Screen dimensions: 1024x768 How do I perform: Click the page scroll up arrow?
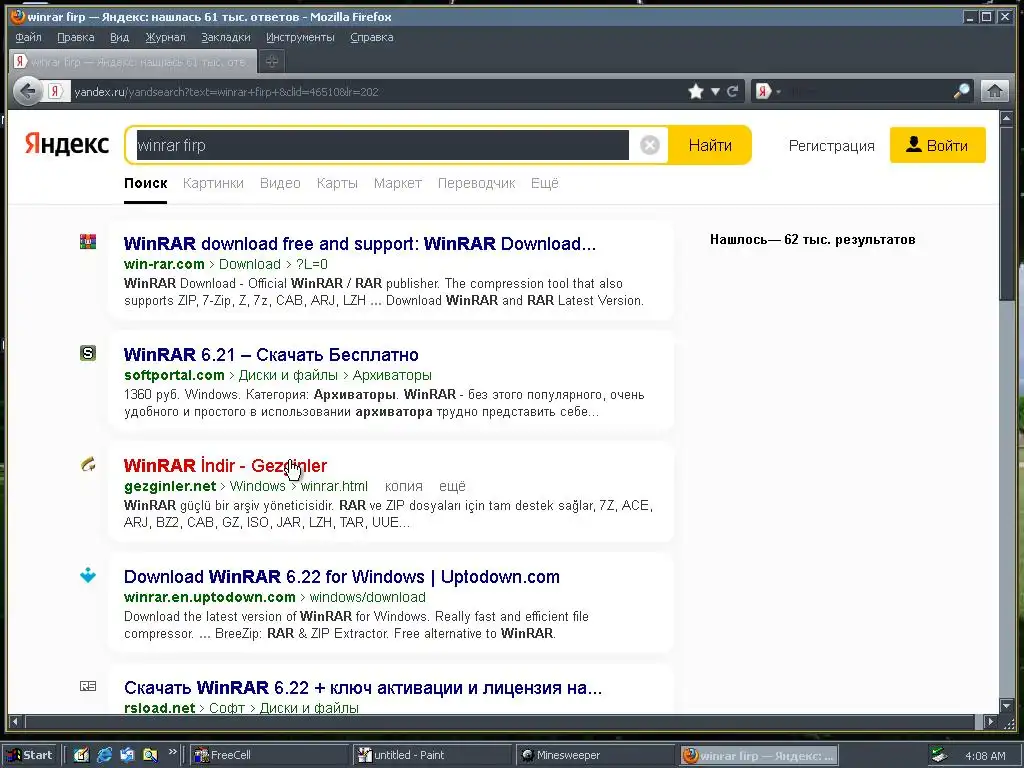coord(1006,118)
